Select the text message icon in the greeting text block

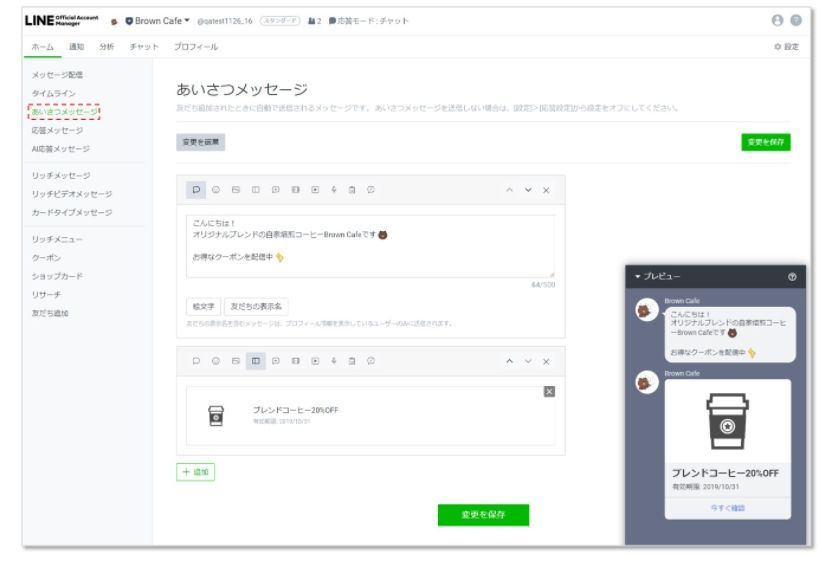(x=196, y=190)
